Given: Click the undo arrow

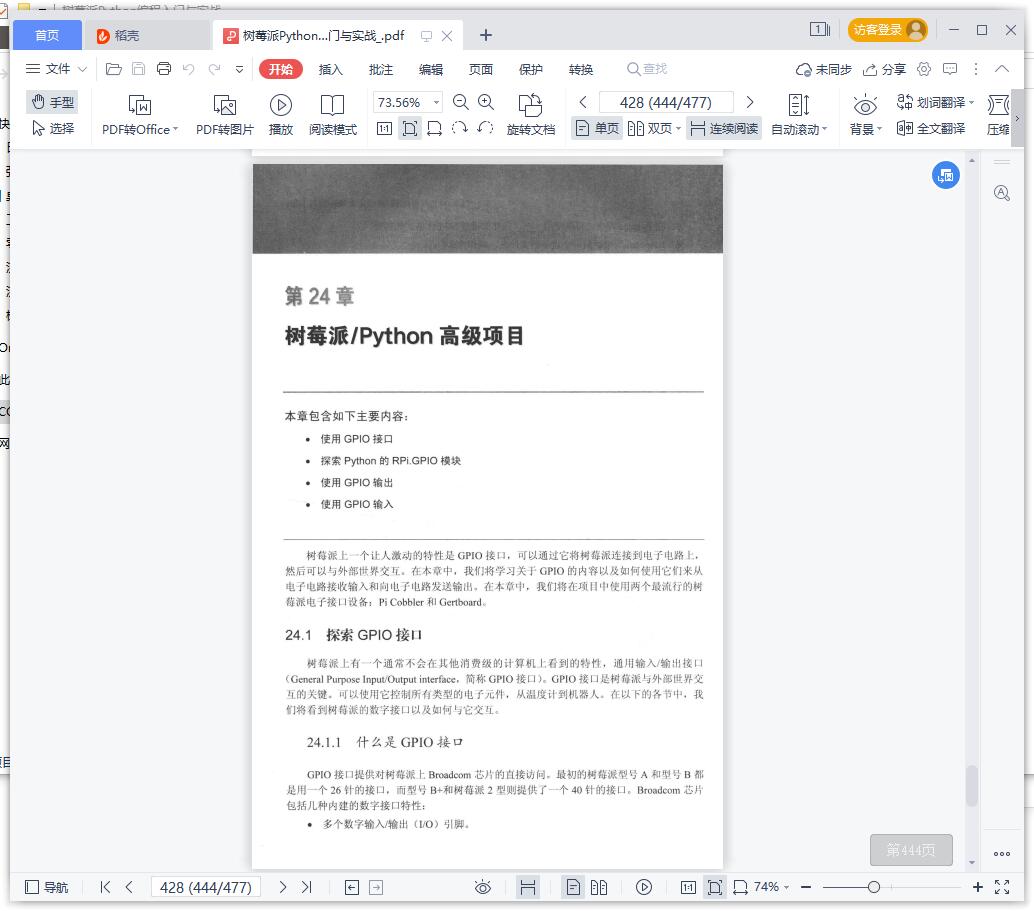Looking at the screenshot, I should pyautogui.click(x=189, y=69).
